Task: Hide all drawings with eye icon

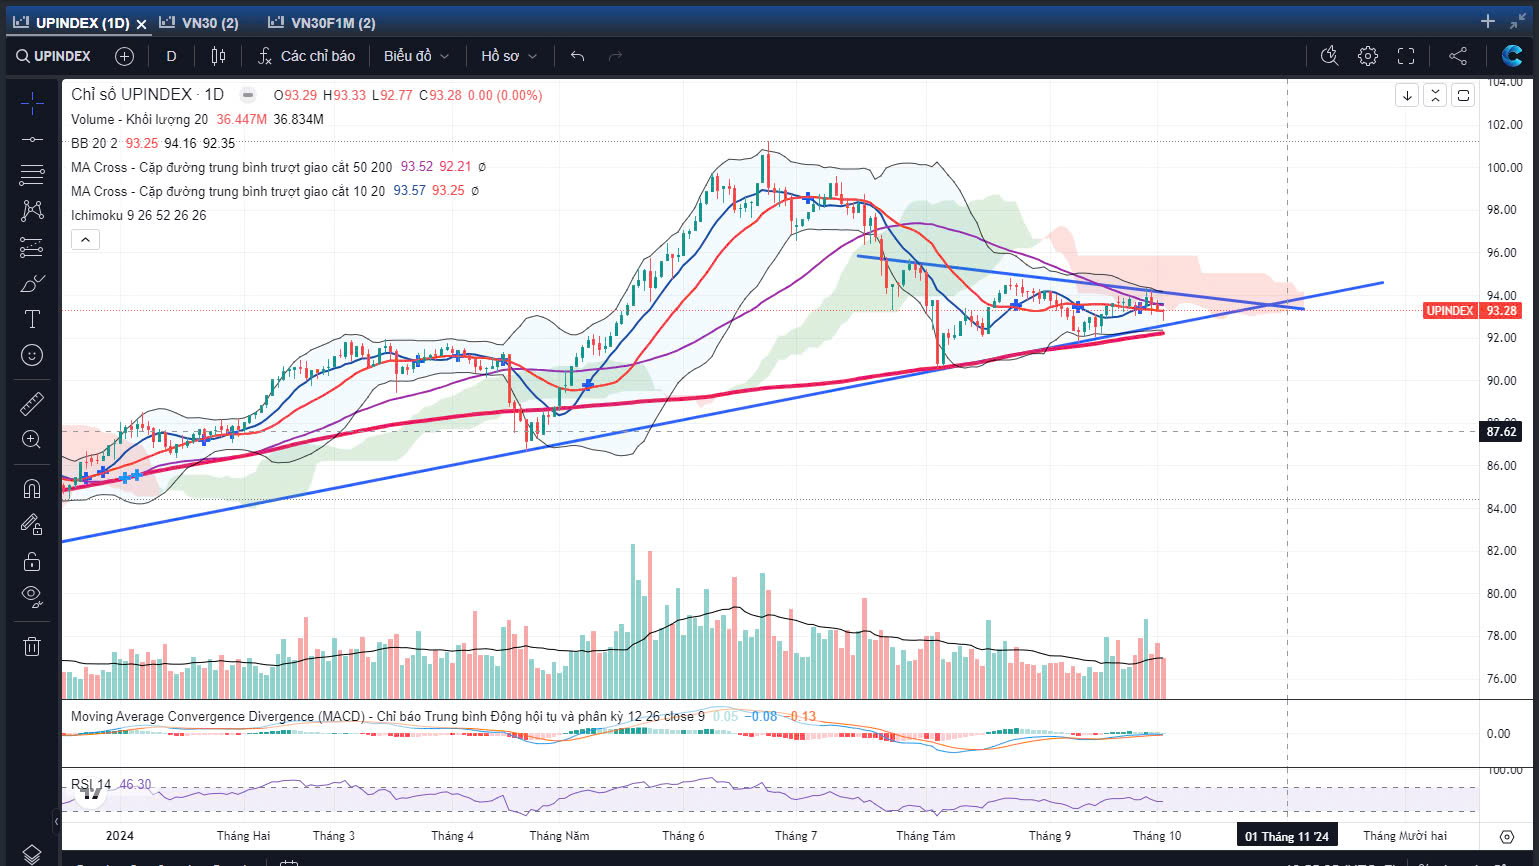Action: coord(32,597)
